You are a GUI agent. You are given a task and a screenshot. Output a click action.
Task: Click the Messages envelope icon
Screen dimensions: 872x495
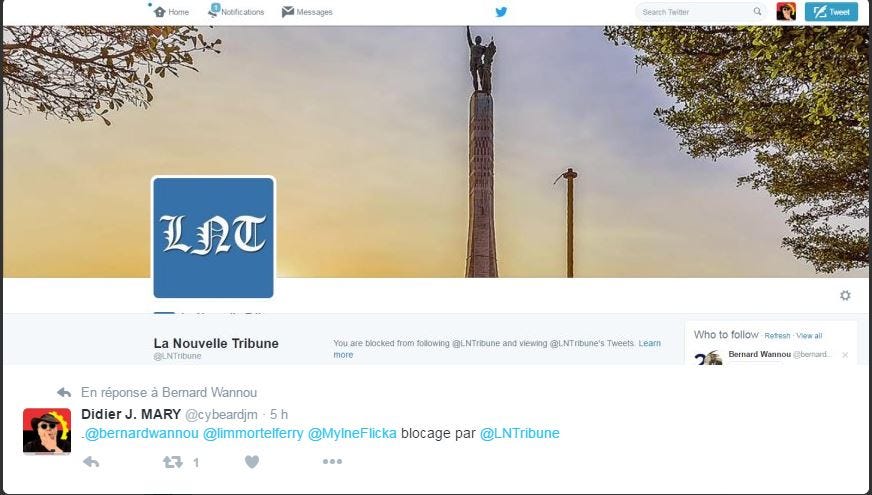(x=288, y=12)
